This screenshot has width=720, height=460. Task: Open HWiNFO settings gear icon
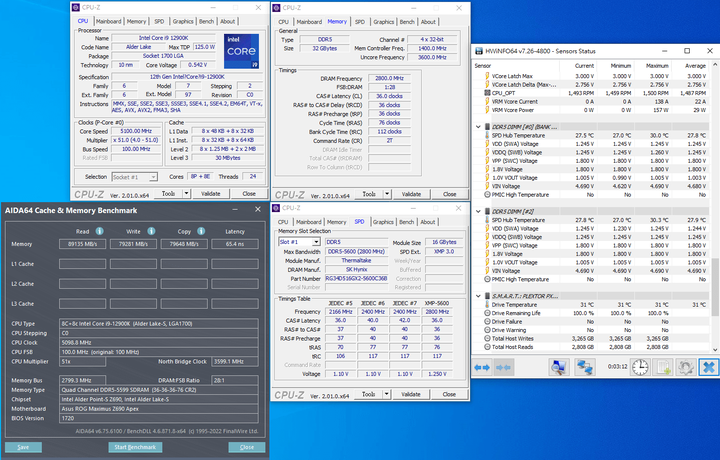point(686,367)
